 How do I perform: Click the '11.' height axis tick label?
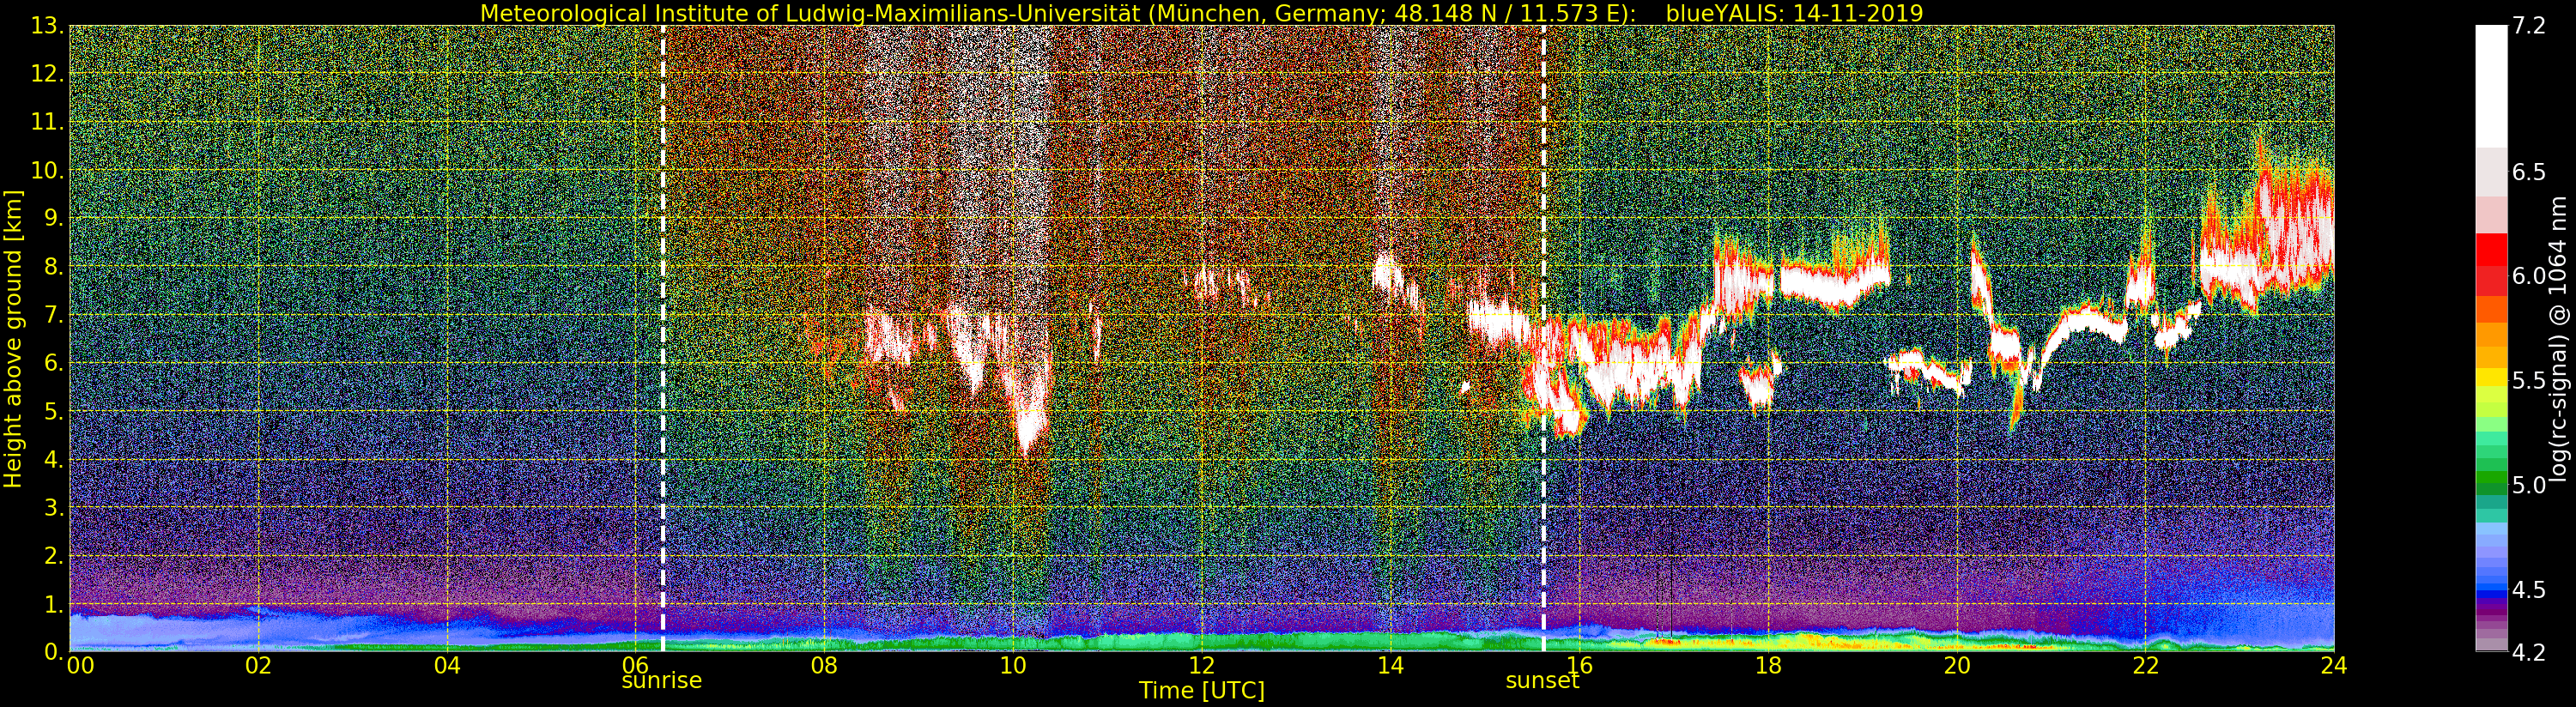click(x=48, y=122)
